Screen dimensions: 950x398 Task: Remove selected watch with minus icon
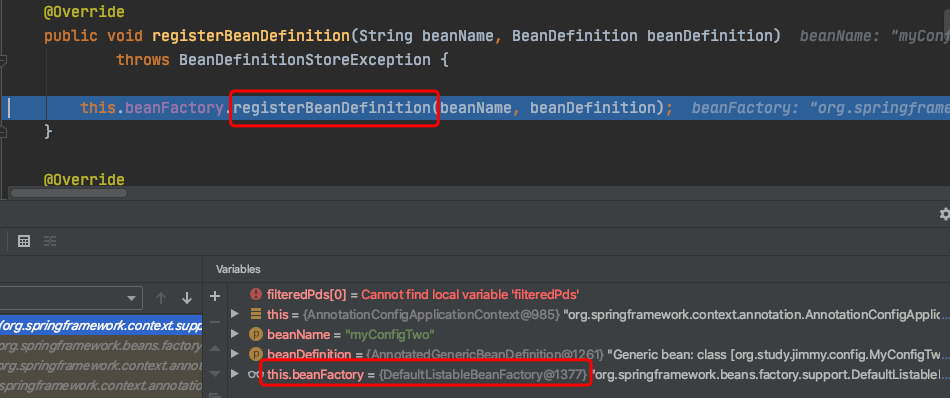click(214, 322)
